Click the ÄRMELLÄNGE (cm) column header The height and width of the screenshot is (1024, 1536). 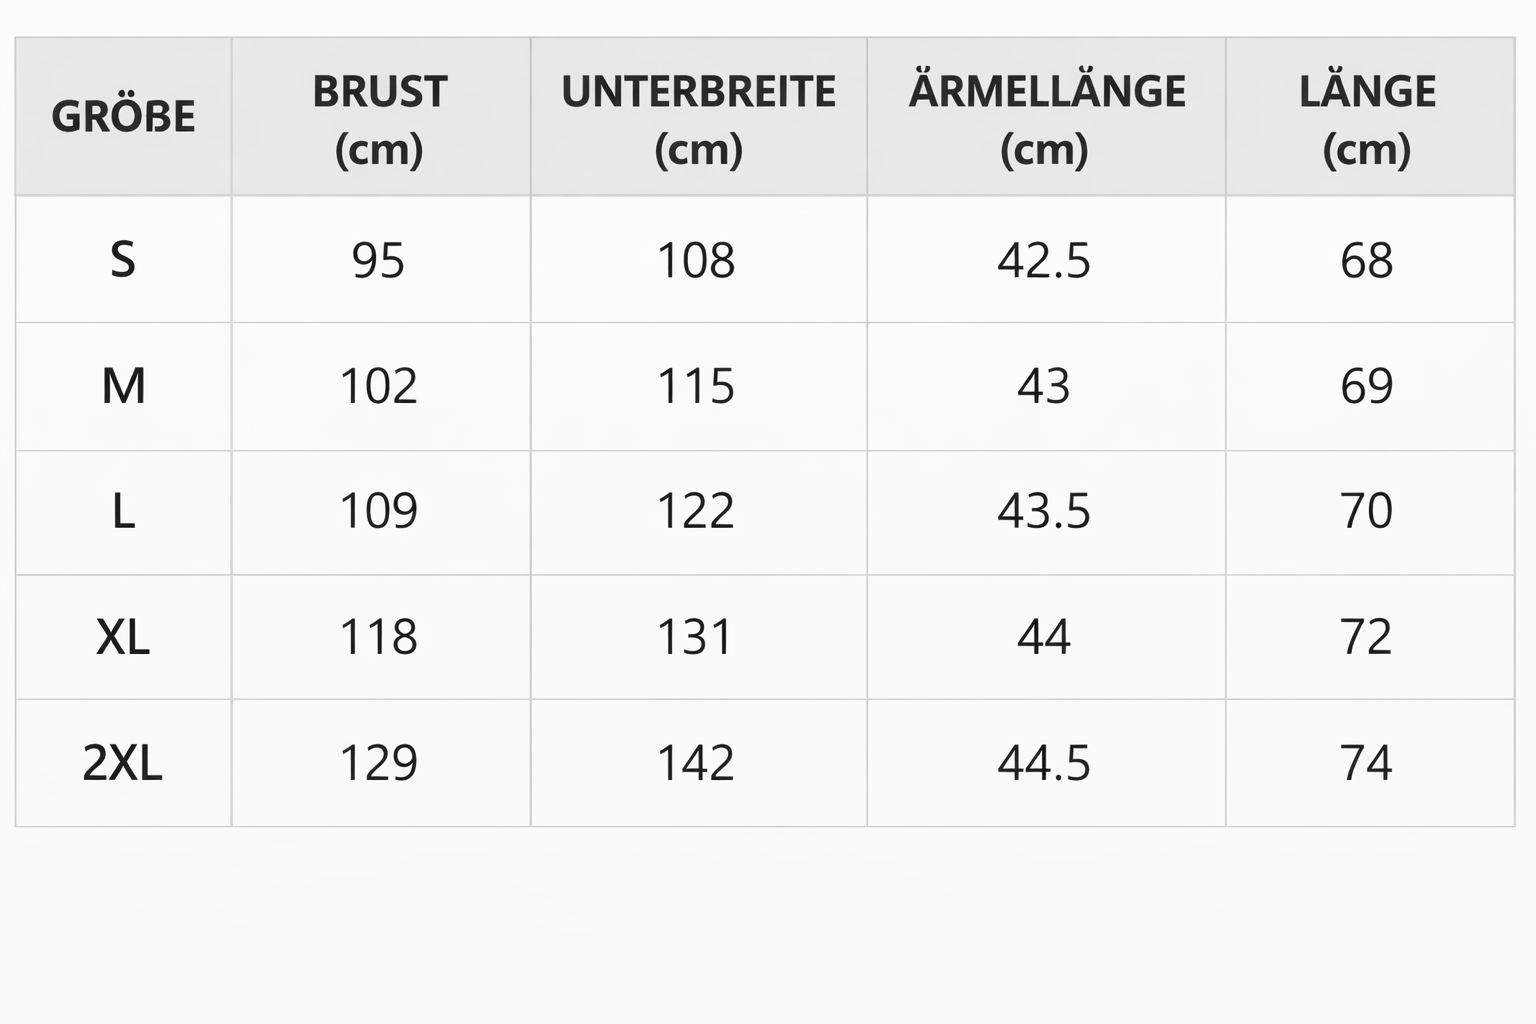(1045, 119)
